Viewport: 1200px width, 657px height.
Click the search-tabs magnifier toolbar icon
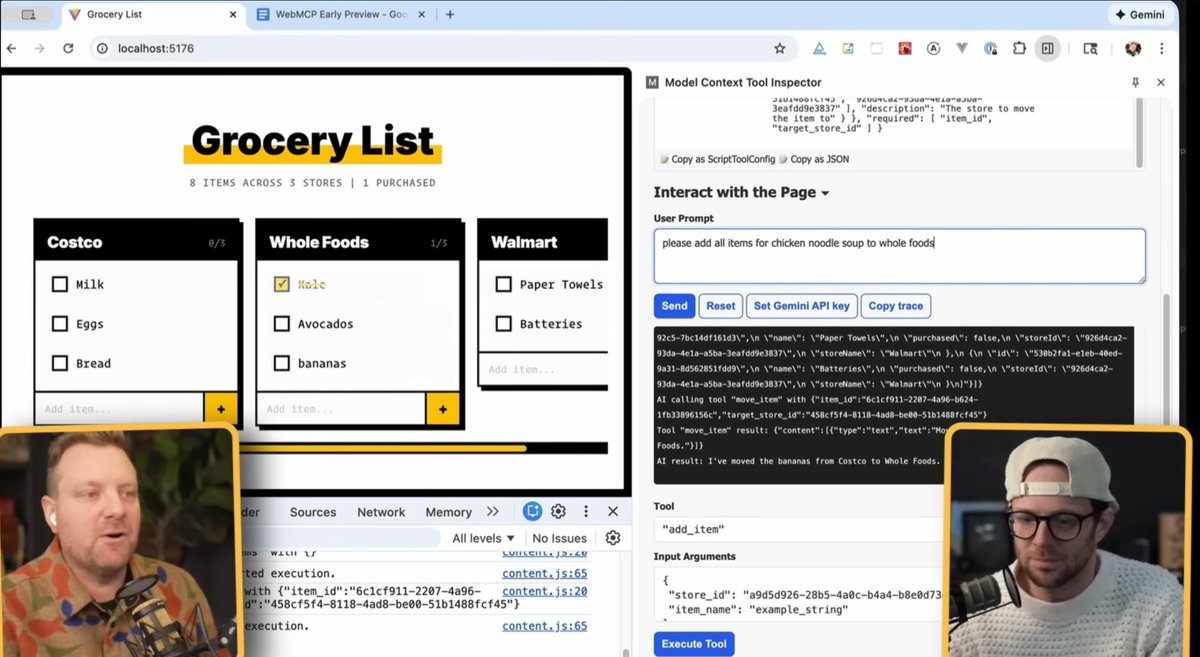(x=1090, y=48)
